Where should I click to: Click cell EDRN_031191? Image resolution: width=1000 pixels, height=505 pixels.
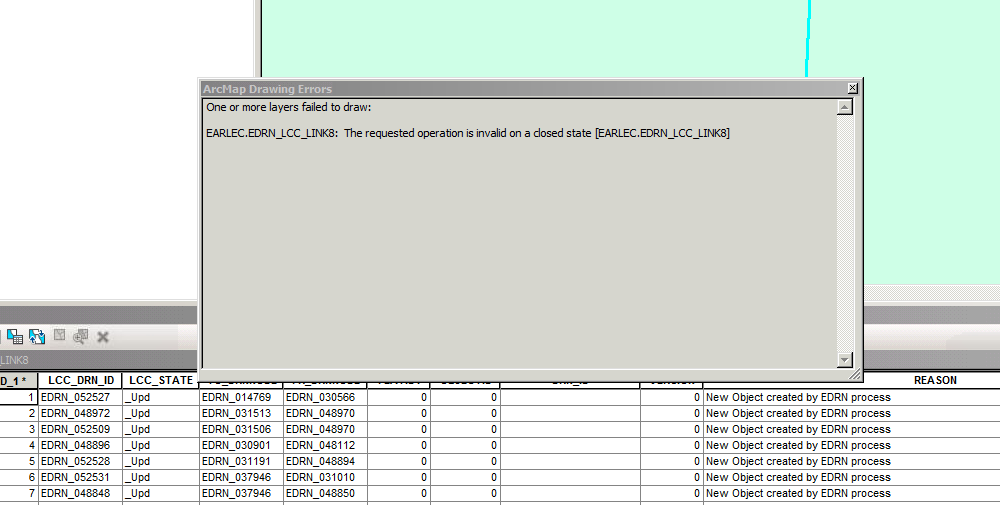point(241,461)
